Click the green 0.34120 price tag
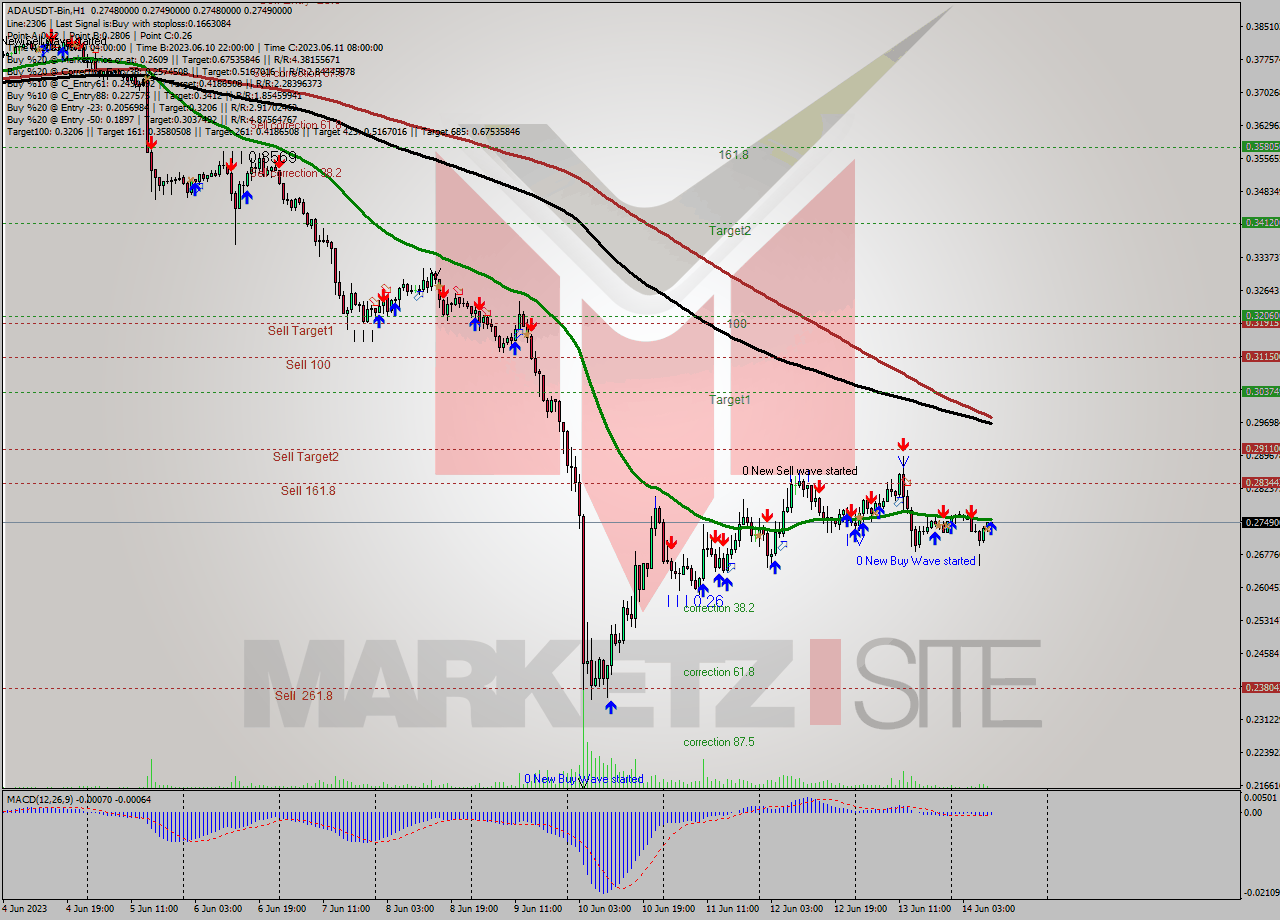 click(1260, 222)
